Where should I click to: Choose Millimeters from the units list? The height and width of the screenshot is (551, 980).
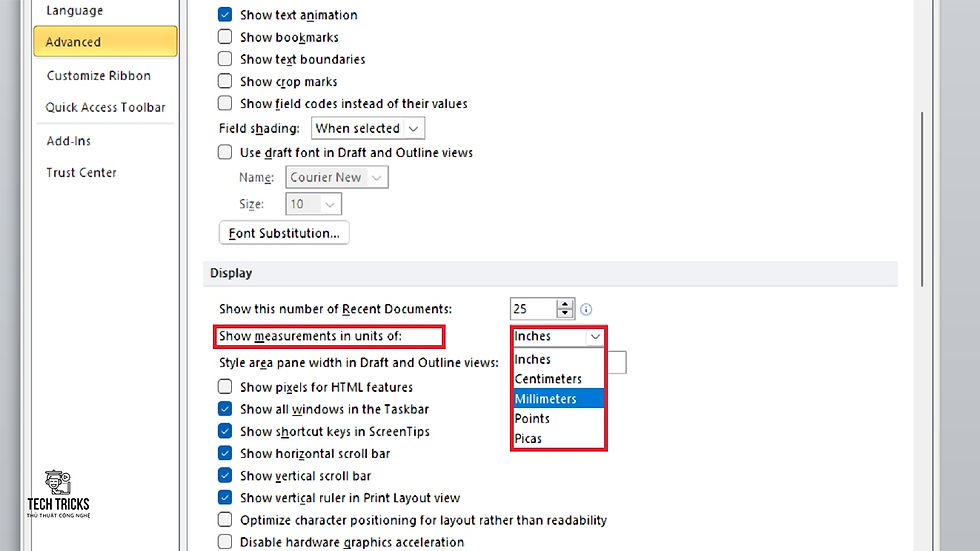click(x=558, y=399)
